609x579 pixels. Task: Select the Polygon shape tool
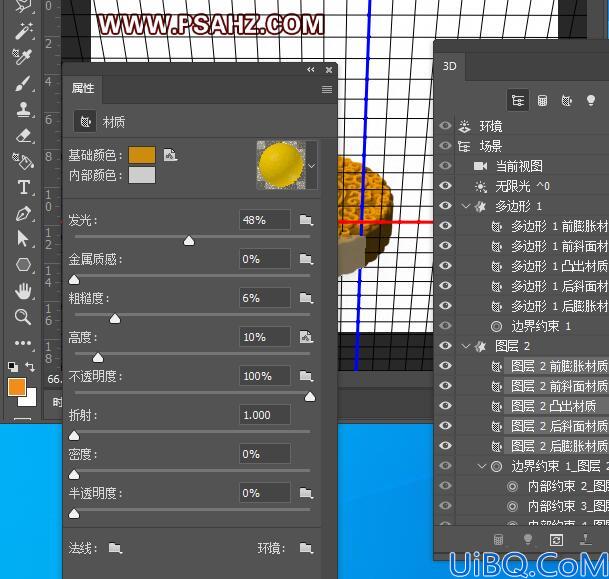click(23, 265)
